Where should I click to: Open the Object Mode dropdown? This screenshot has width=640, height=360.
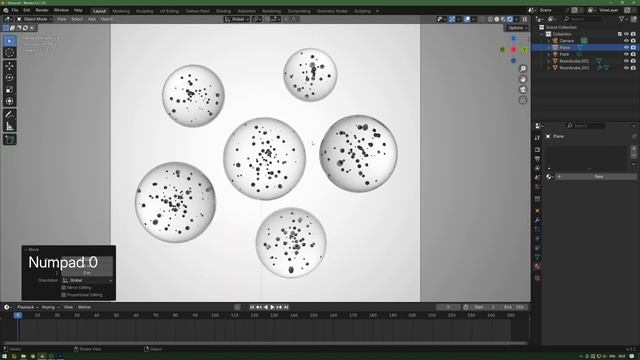coord(34,19)
